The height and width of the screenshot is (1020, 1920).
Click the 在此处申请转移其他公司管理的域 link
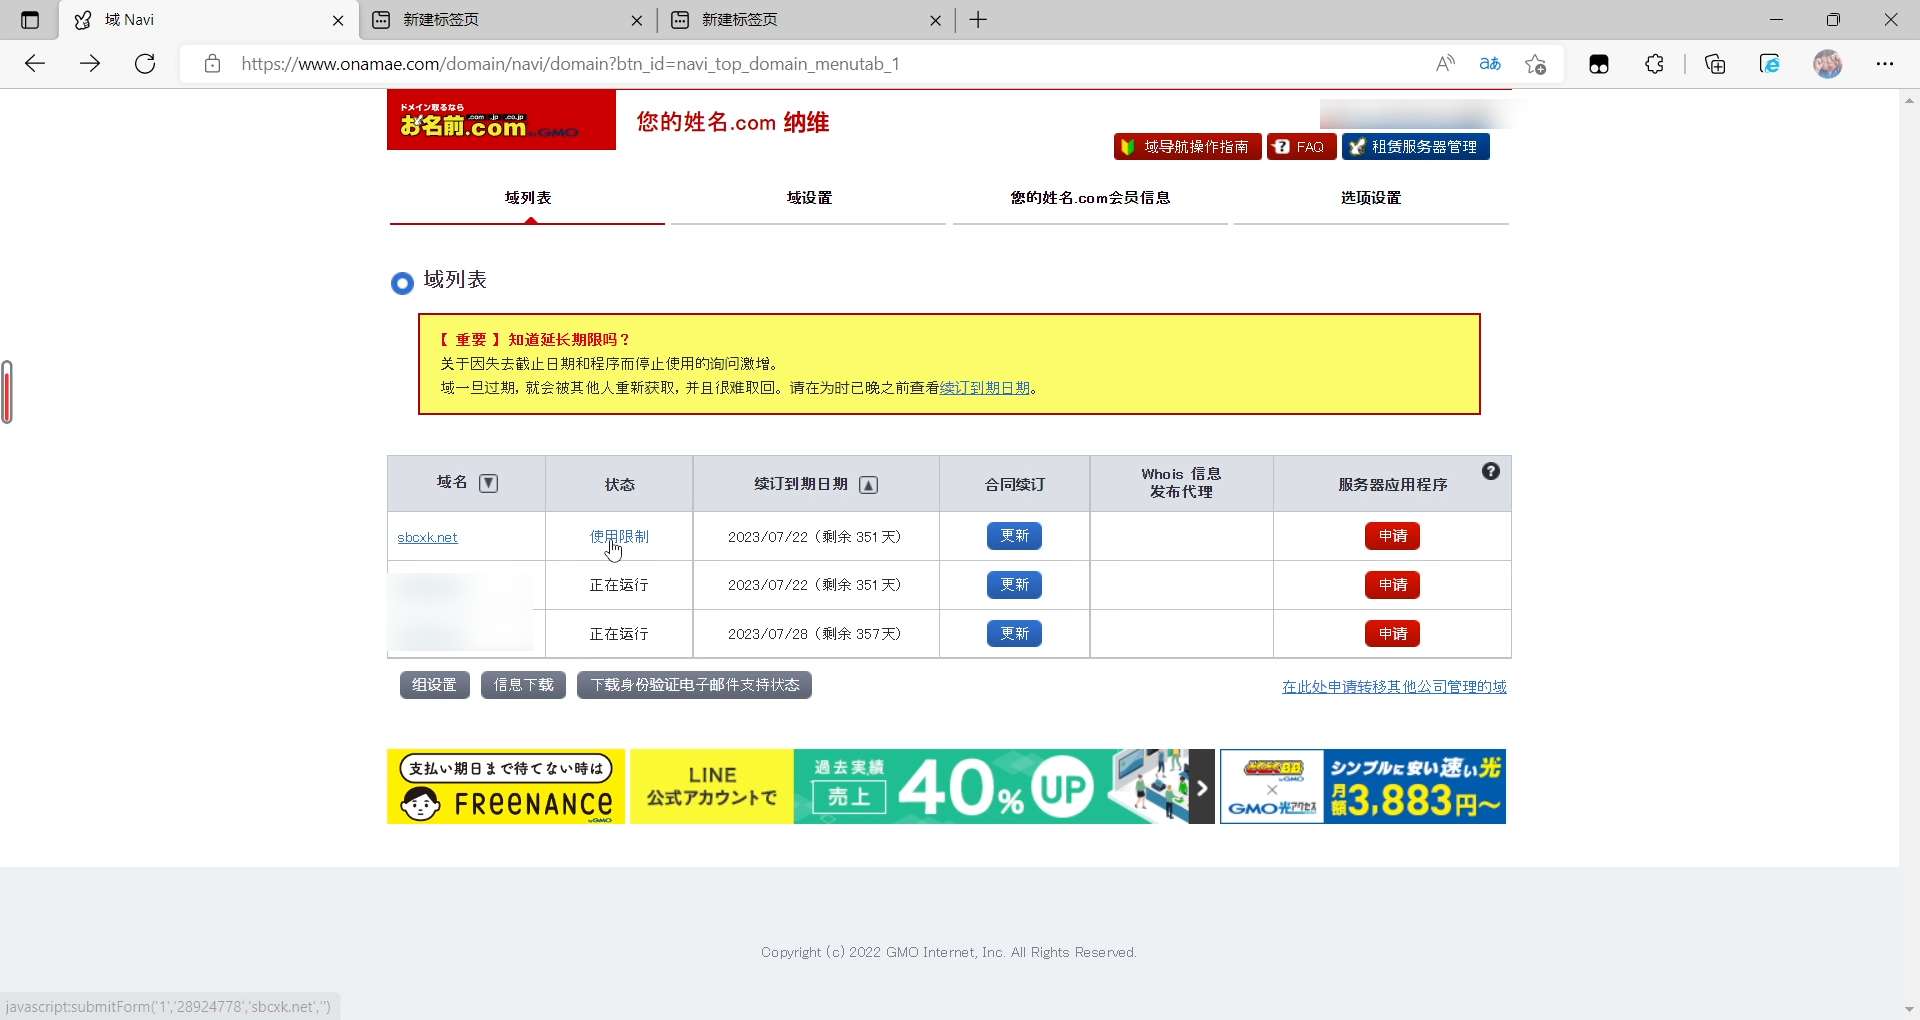coord(1394,687)
